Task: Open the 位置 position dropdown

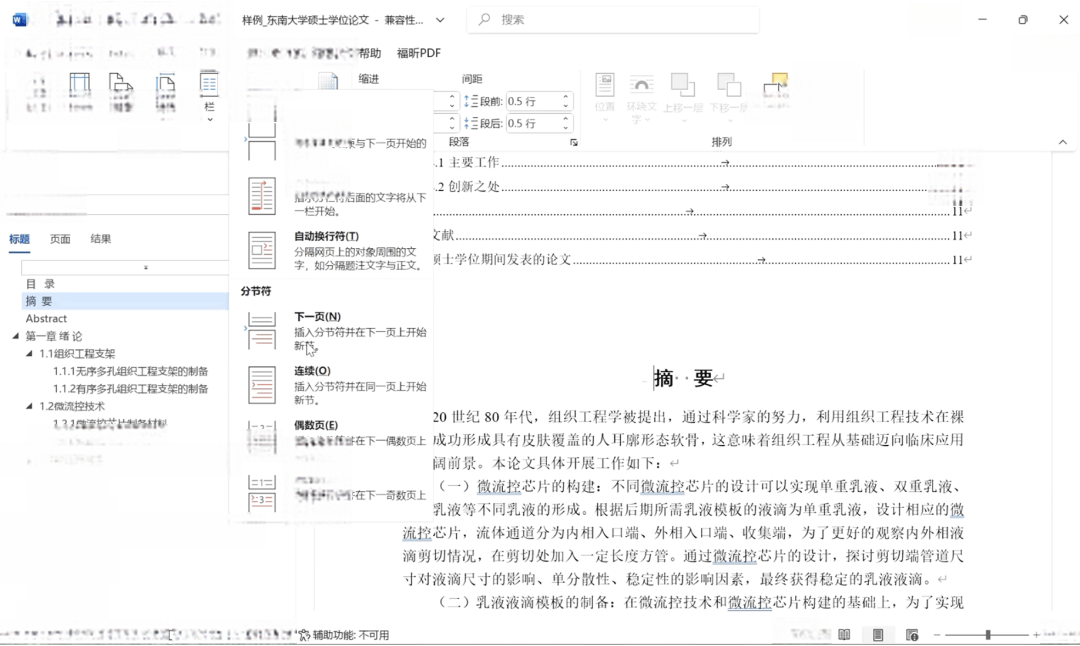Action: click(x=605, y=98)
